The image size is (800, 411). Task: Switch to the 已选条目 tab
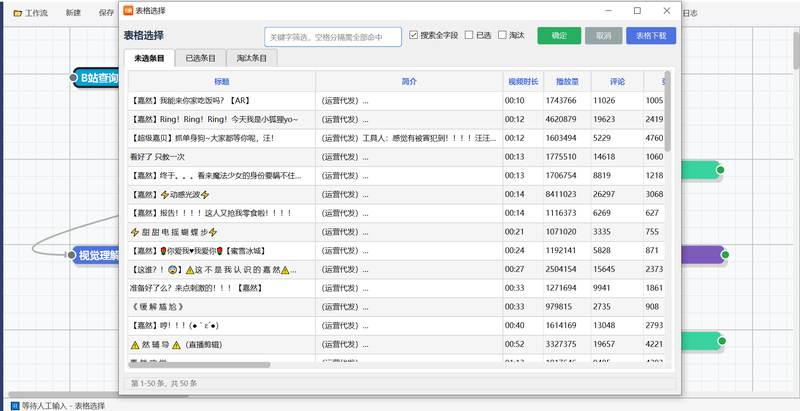201,58
